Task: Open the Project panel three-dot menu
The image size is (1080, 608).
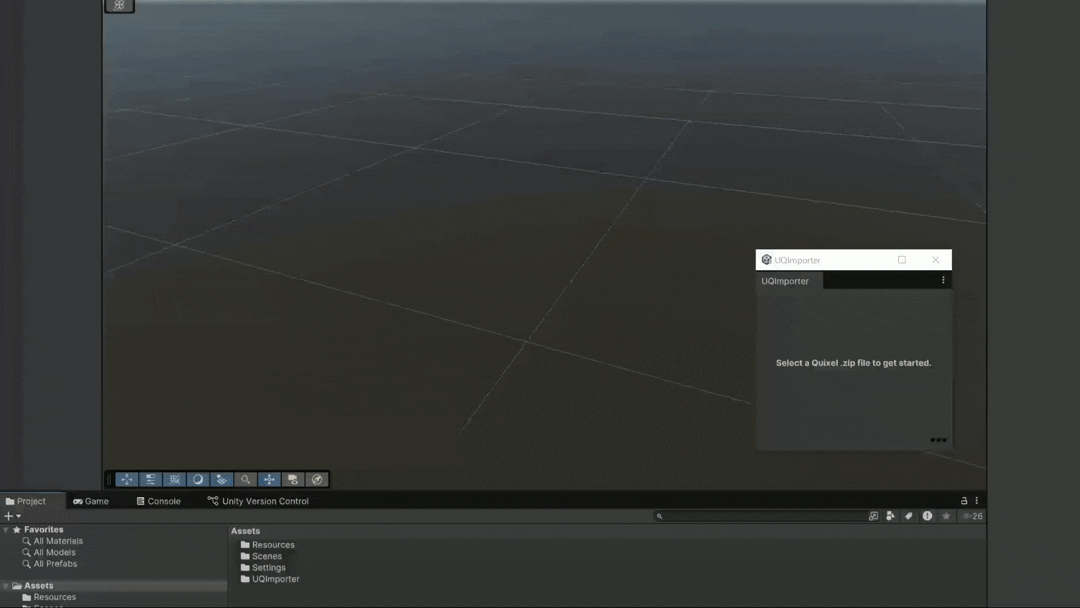Action: [977, 501]
